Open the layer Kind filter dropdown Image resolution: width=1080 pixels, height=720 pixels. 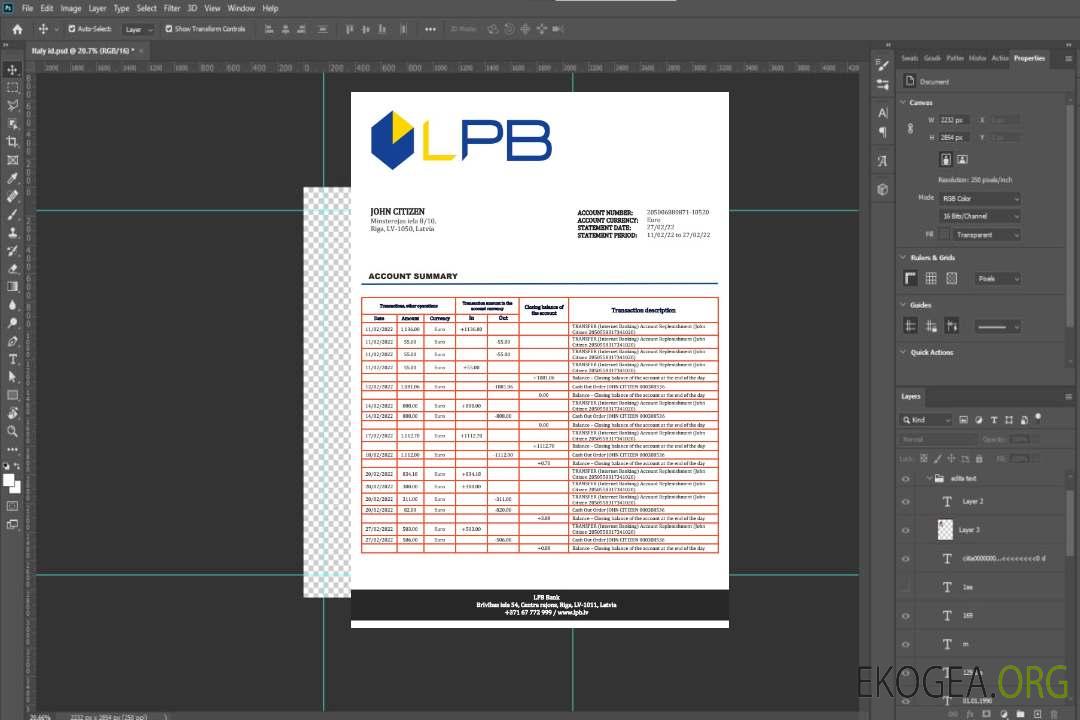(926, 420)
